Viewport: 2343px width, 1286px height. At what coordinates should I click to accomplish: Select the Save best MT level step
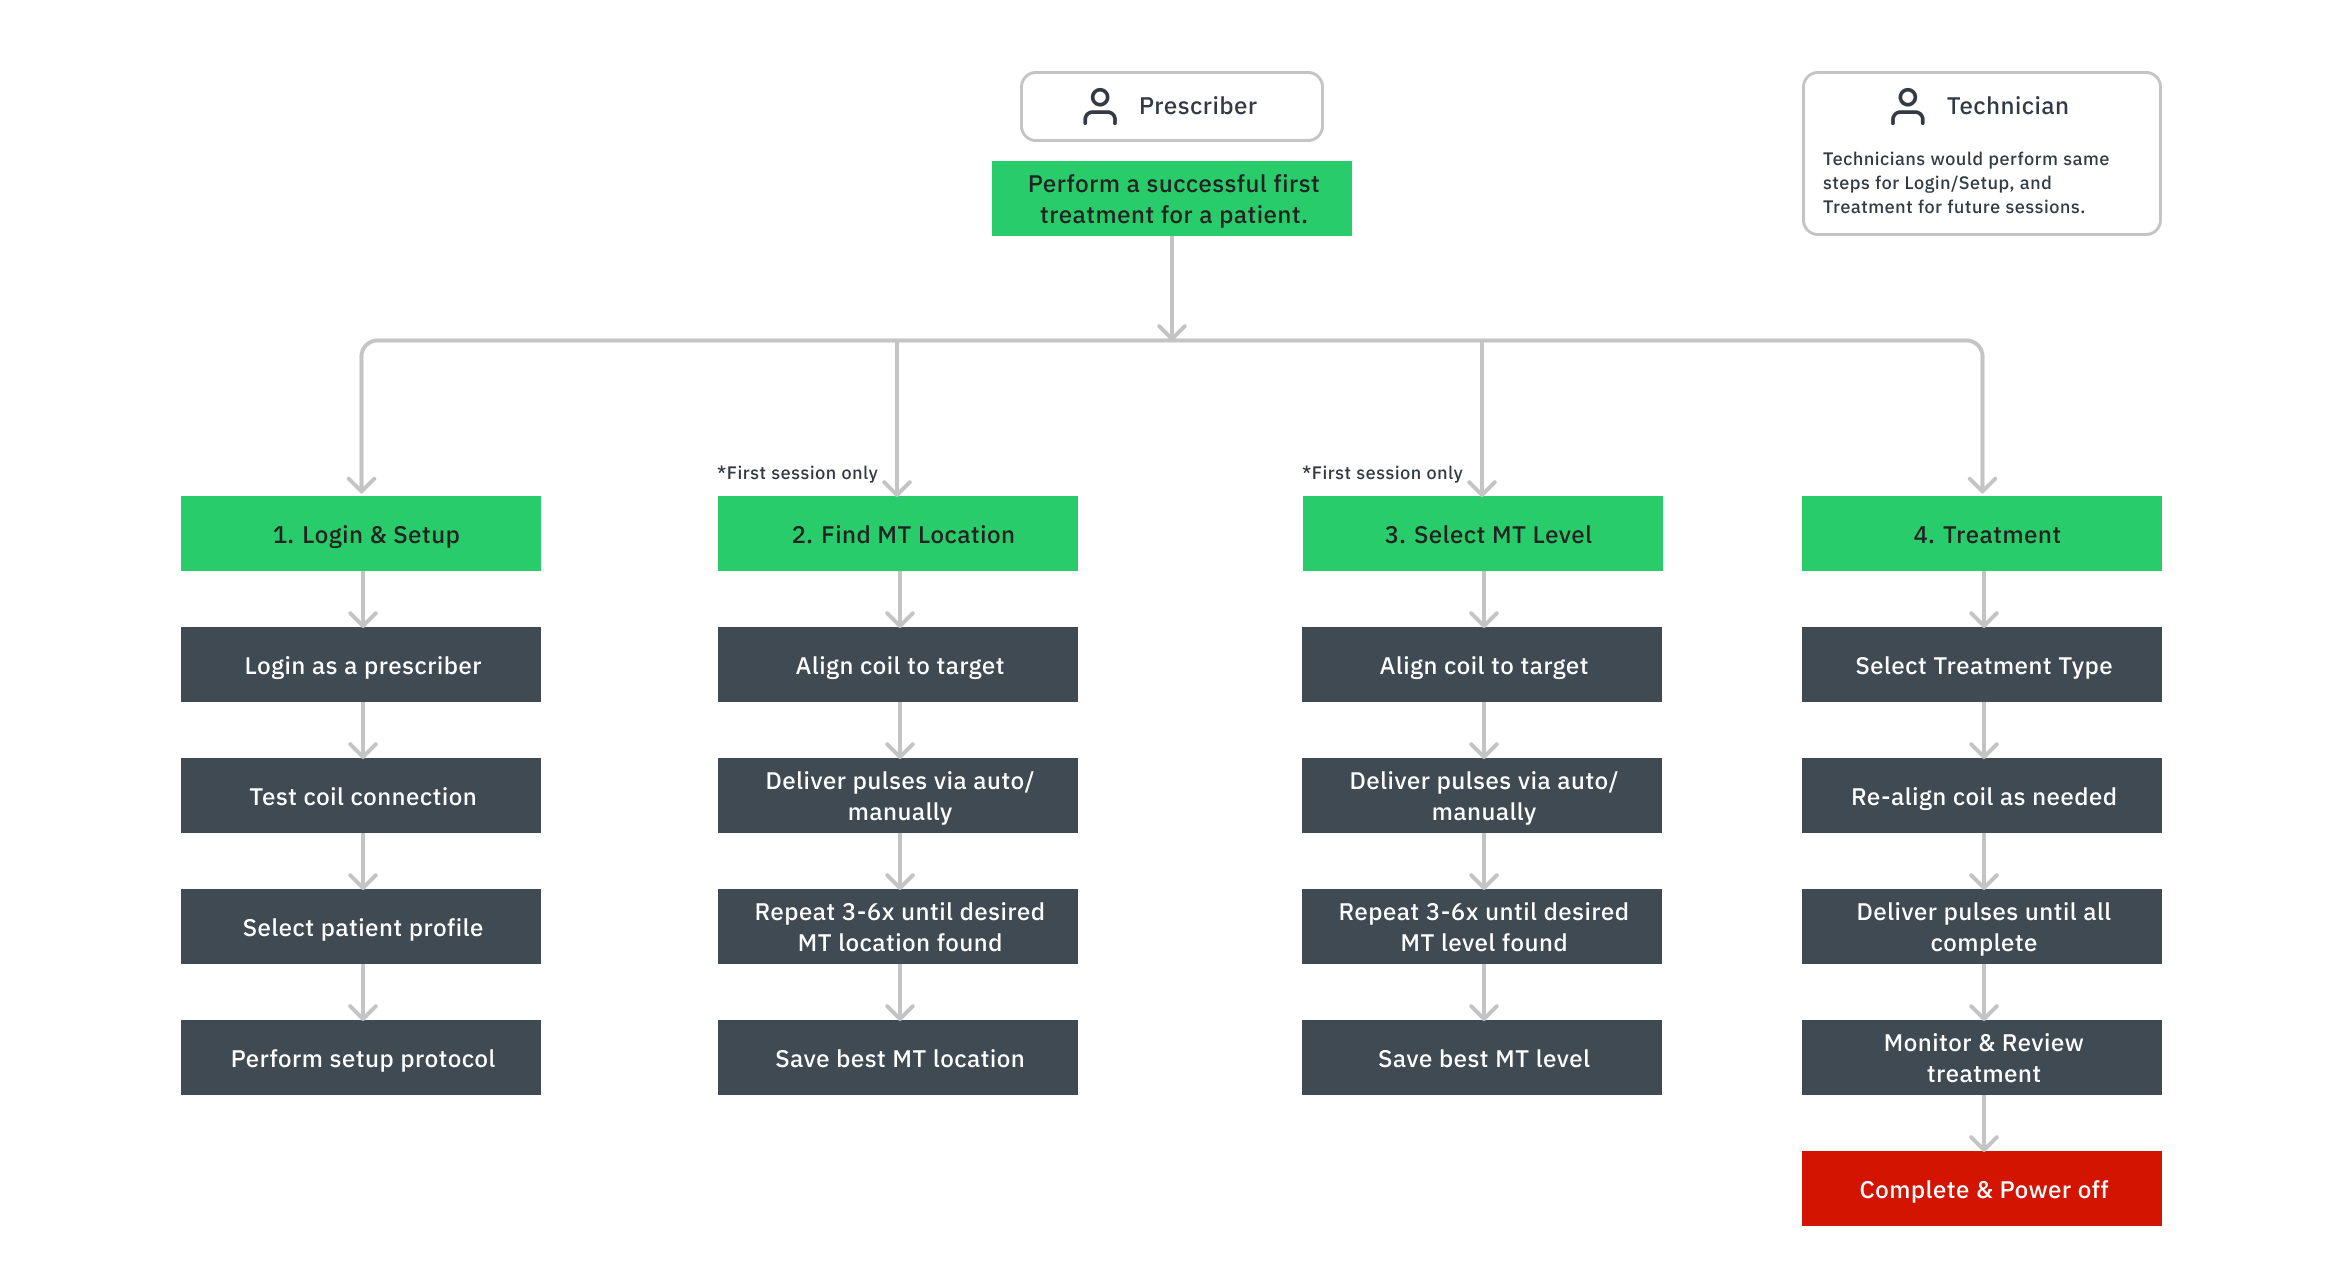point(1482,1058)
